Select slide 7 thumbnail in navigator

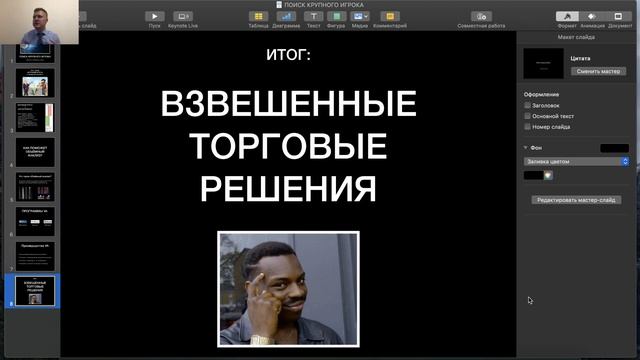(x=35, y=256)
